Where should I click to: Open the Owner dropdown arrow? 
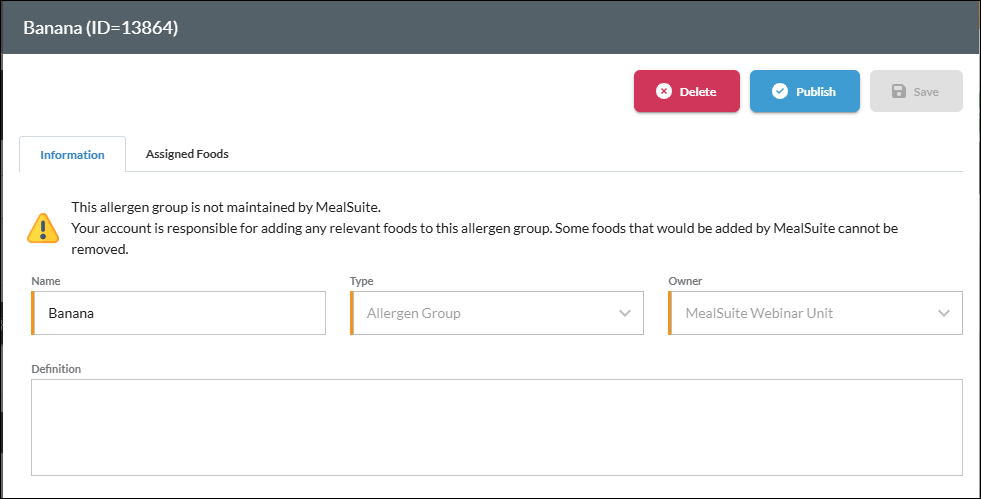click(x=944, y=313)
